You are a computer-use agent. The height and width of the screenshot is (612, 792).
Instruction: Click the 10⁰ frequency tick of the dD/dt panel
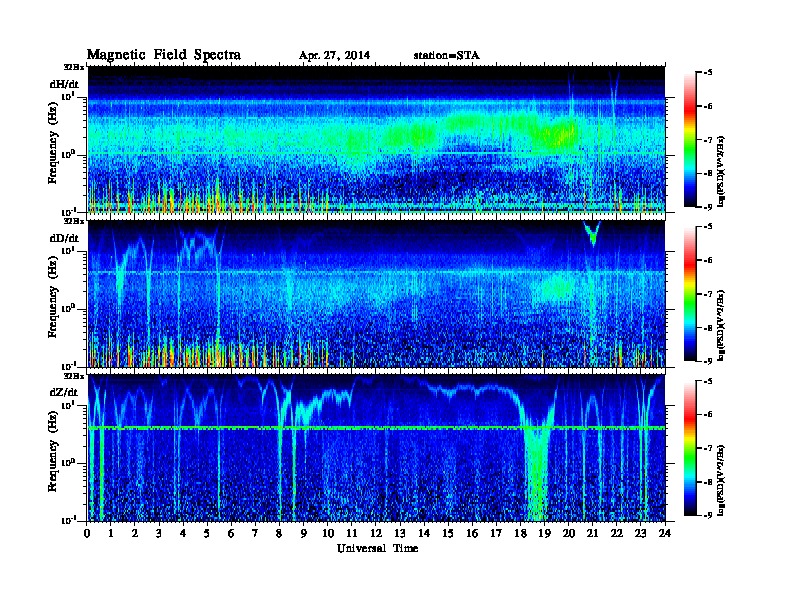click(68, 309)
